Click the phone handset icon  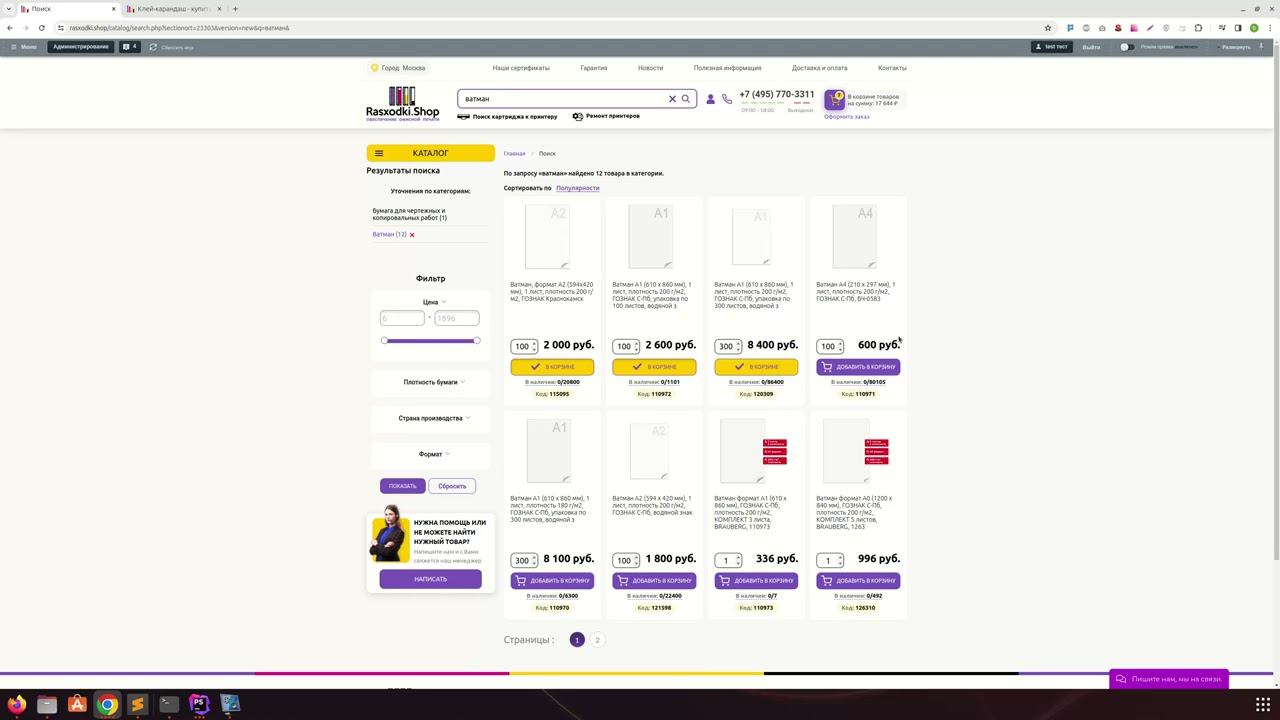click(727, 99)
